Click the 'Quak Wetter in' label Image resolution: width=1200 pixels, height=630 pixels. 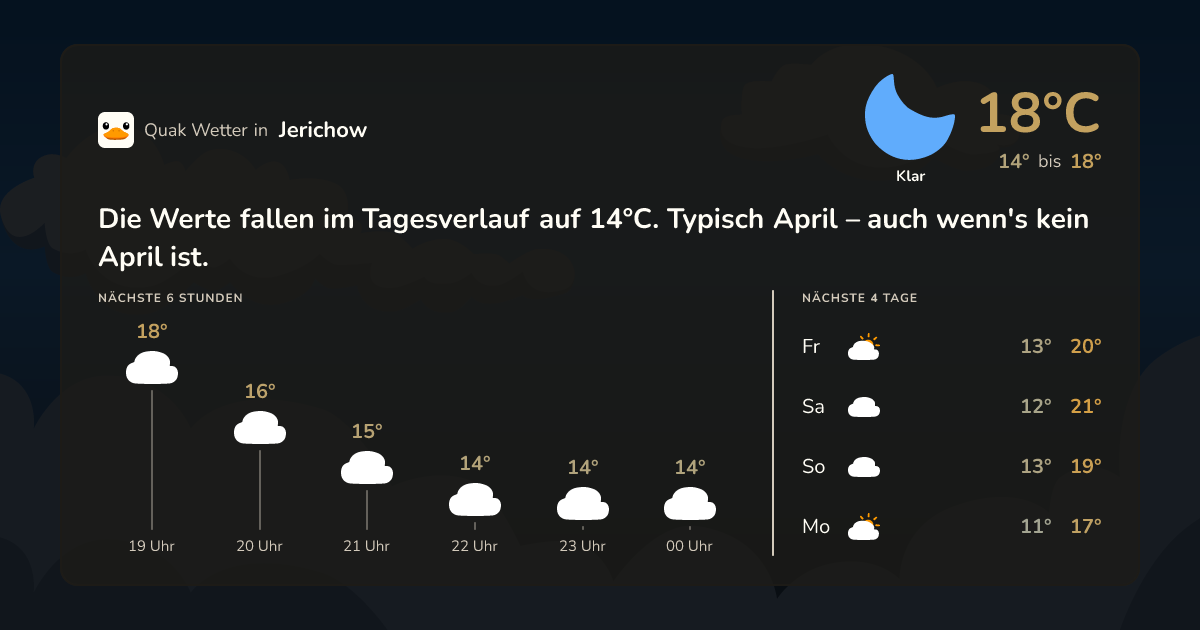206,130
